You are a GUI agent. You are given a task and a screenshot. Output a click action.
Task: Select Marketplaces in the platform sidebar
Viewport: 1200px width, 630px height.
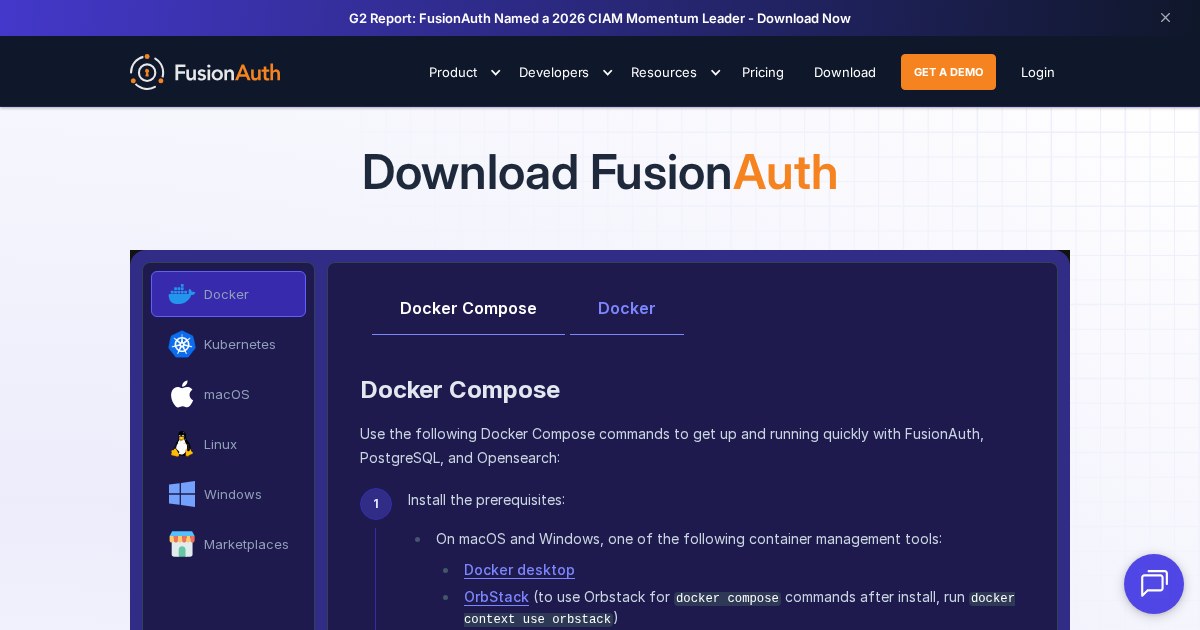click(228, 544)
